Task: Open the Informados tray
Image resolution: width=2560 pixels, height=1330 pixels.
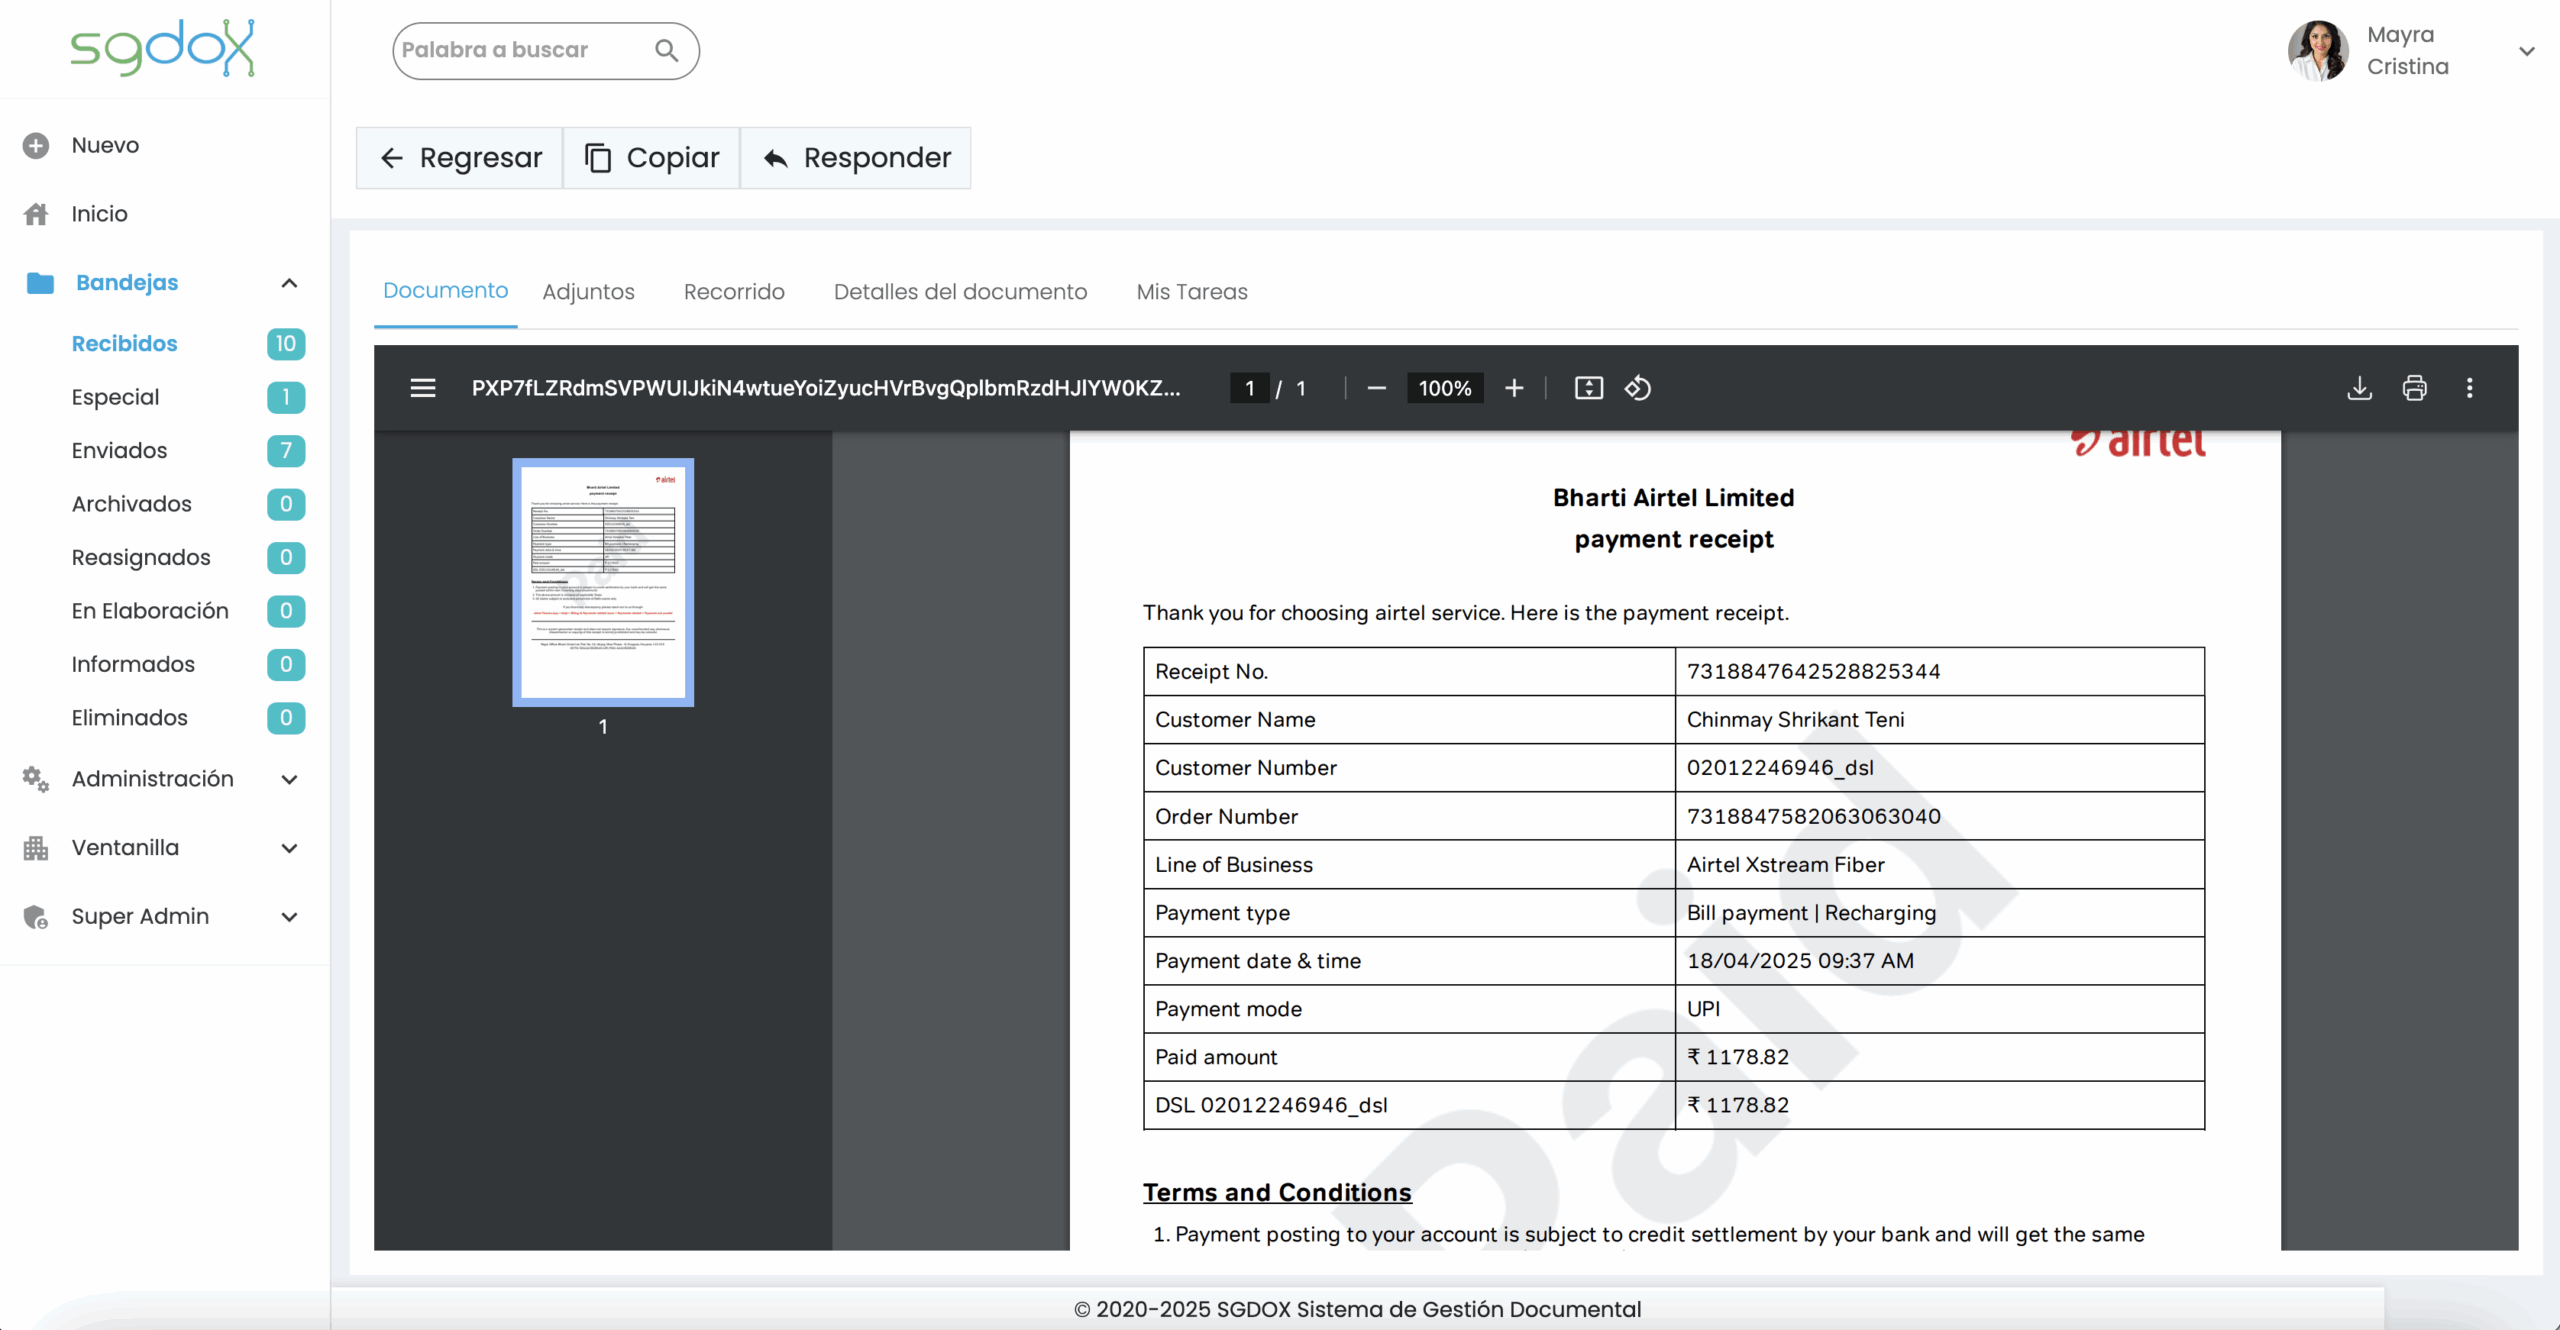Action: click(x=133, y=665)
